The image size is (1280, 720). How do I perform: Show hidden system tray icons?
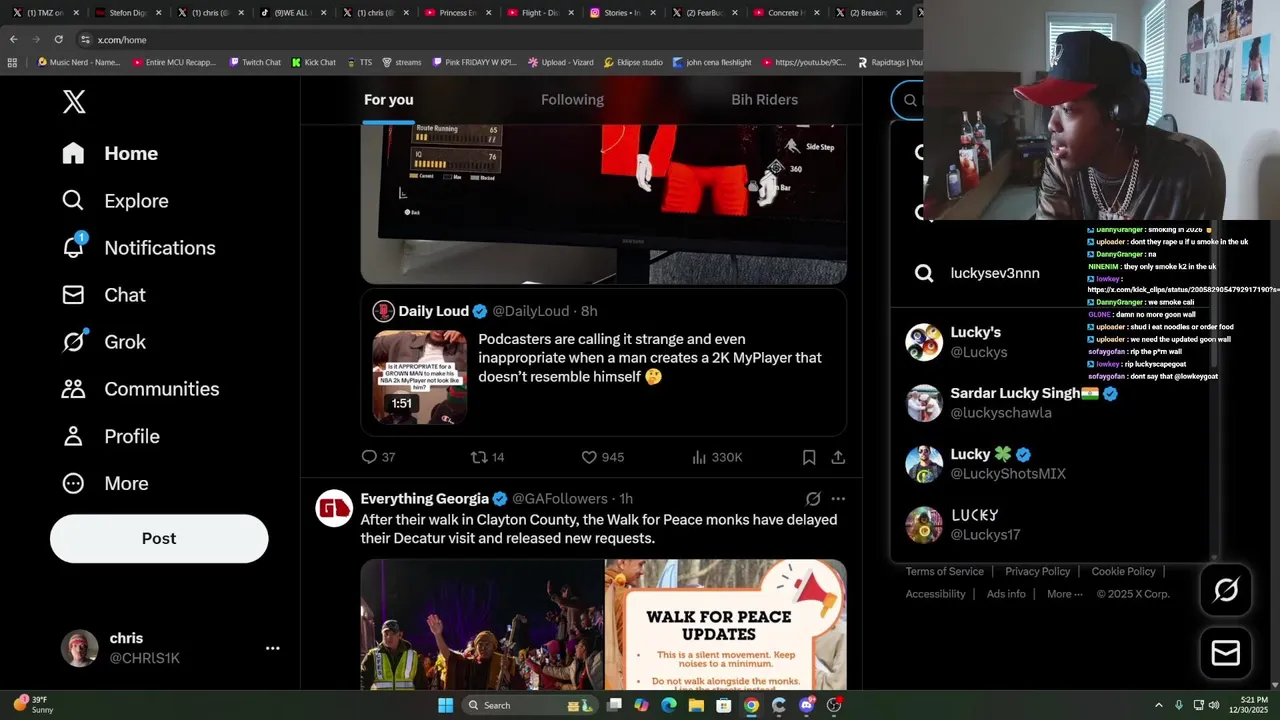point(1158,705)
